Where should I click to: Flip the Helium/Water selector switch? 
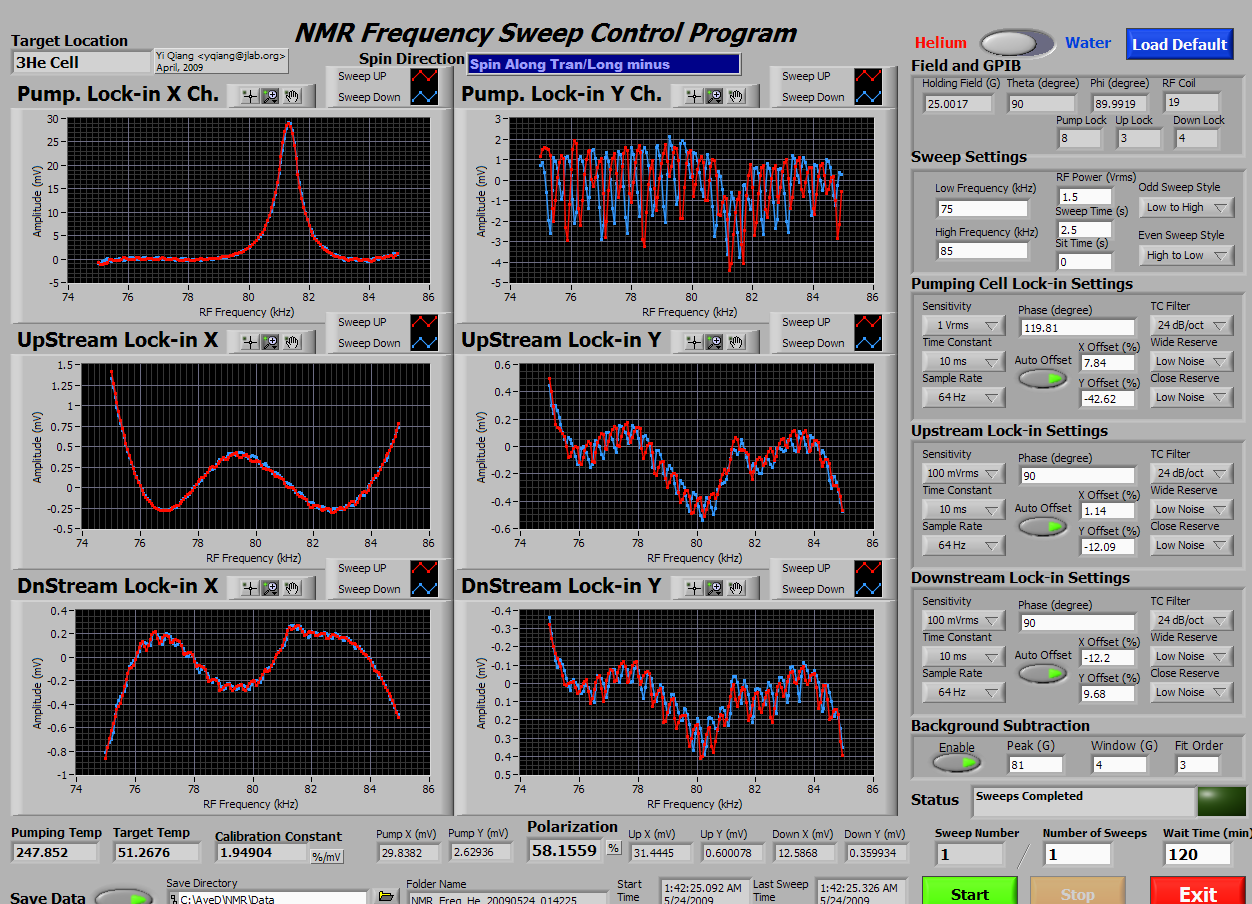point(1016,43)
